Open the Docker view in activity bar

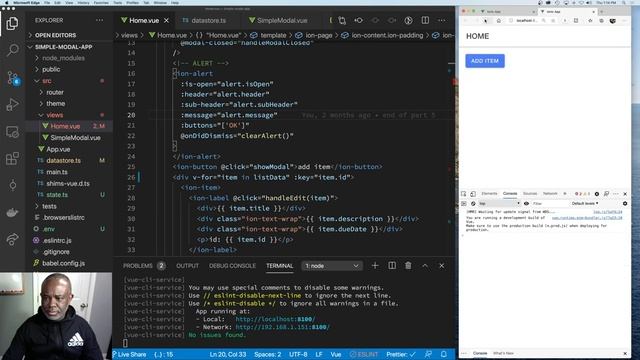pyautogui.click(x=12, y=213)
